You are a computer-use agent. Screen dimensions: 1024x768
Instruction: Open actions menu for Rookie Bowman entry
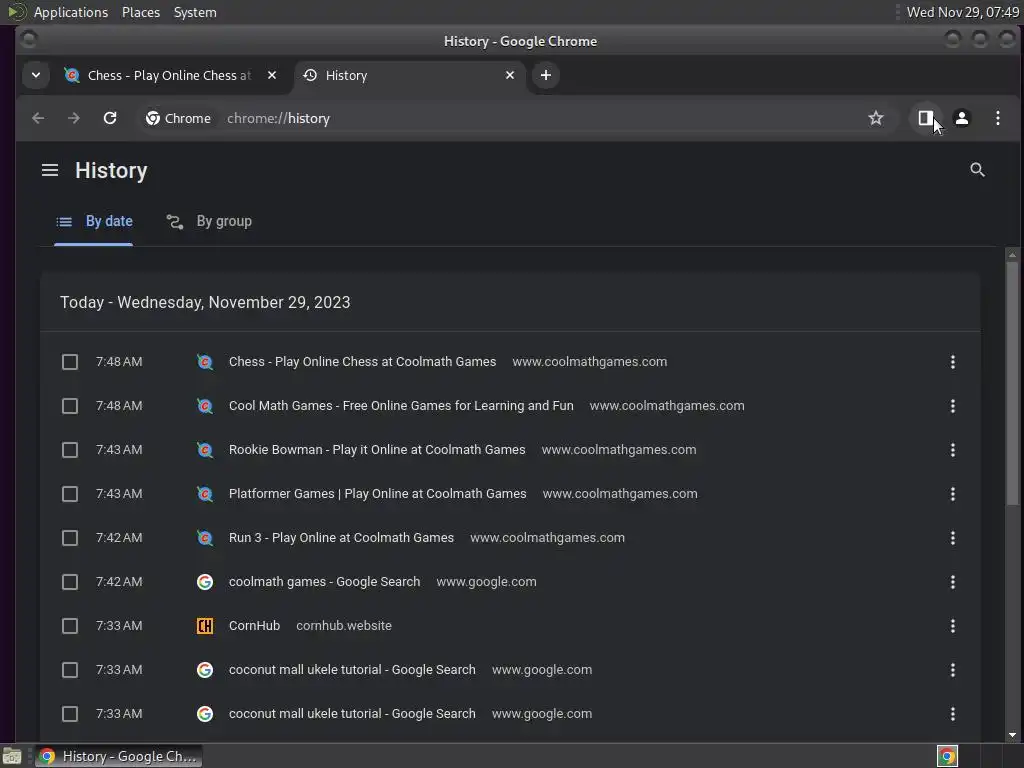(953, 450)
